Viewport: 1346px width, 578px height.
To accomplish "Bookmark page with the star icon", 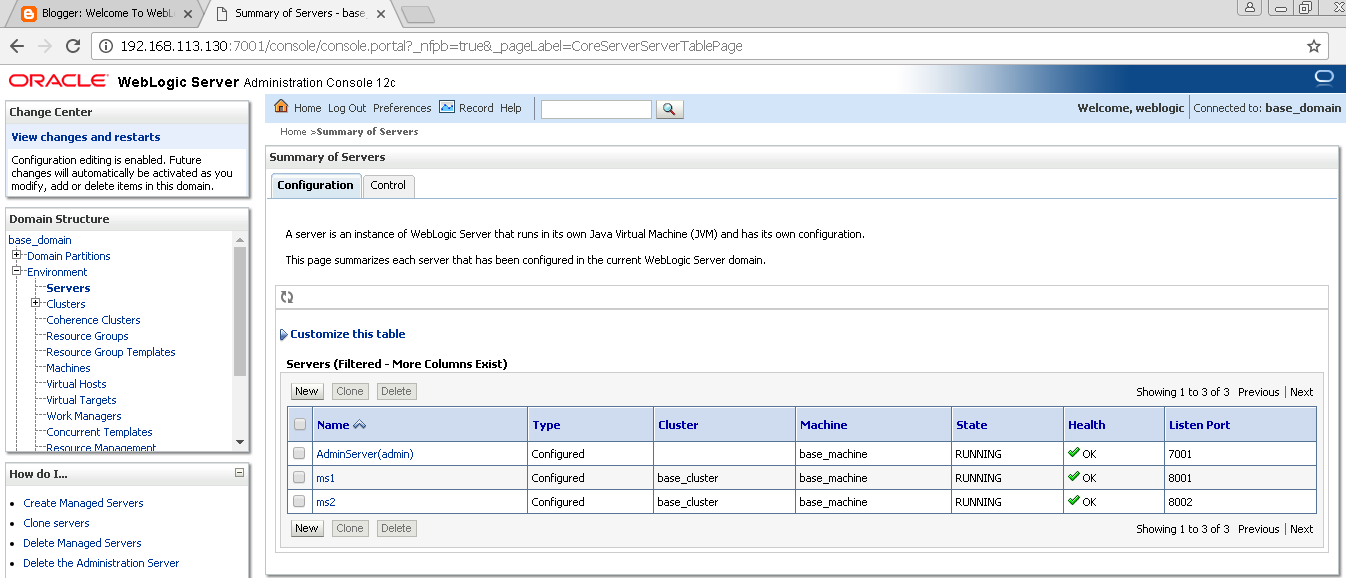I will (x=1313, y=46).
